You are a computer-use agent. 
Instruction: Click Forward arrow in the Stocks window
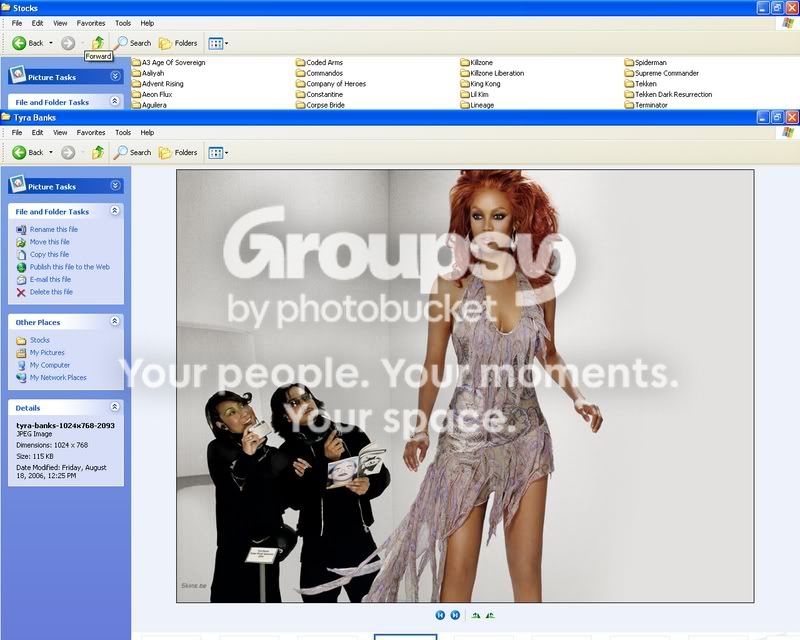68,43
